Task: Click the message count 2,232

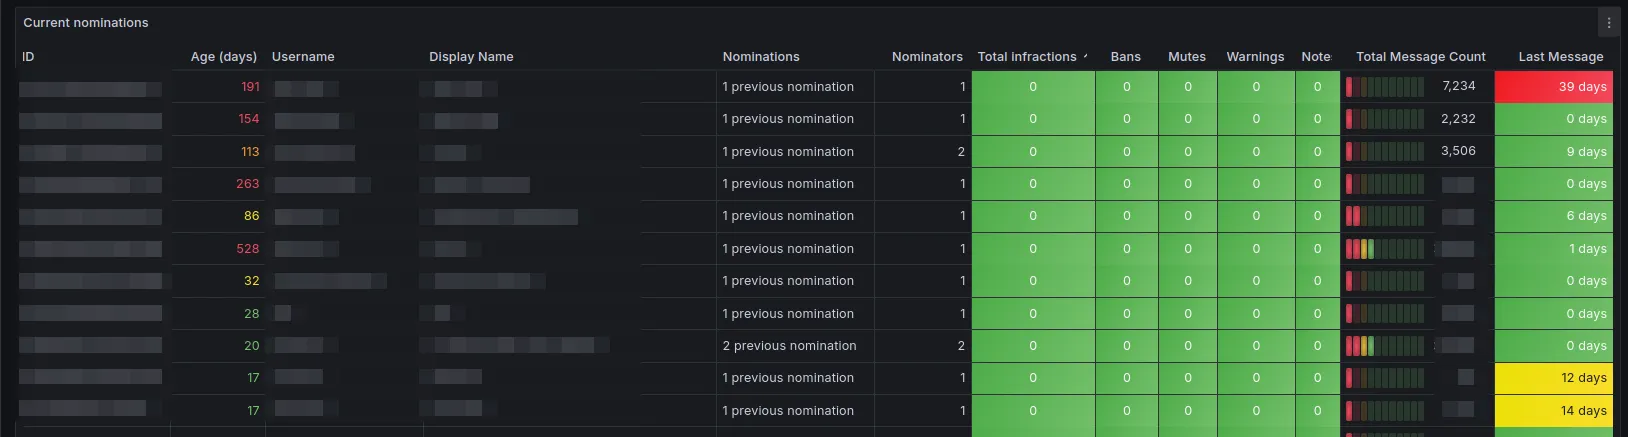Action: (x=1458, y=119)
